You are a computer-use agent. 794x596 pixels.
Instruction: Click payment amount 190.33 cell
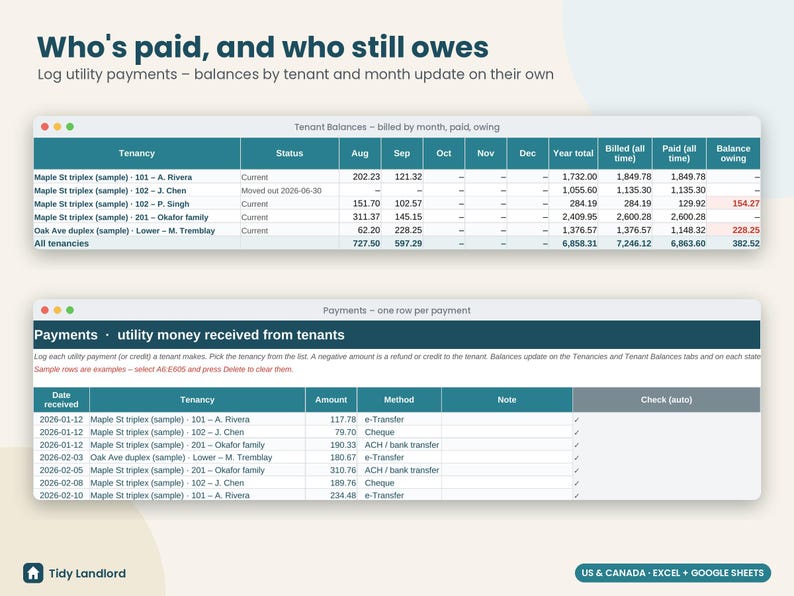click(x=331, y=445)
